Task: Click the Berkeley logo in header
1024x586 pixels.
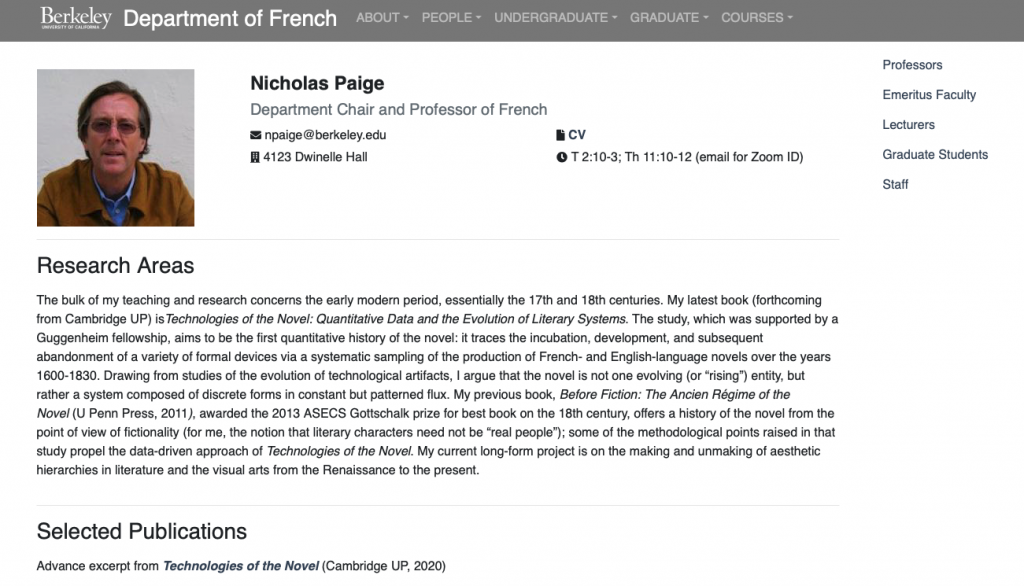Action: point(76,18)
